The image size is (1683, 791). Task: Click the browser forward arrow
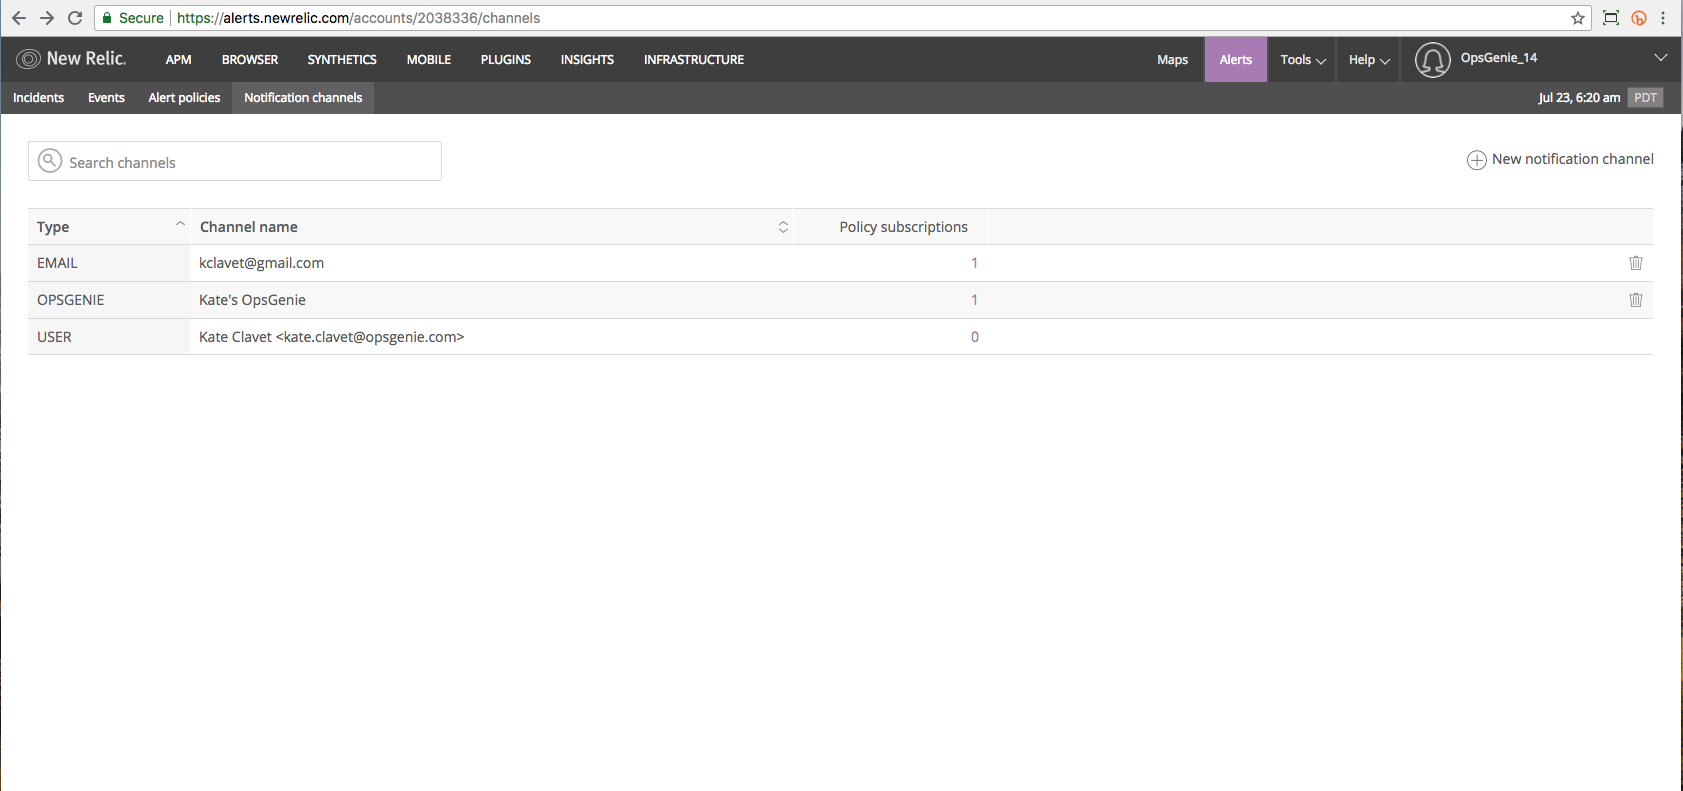(46, 18)
